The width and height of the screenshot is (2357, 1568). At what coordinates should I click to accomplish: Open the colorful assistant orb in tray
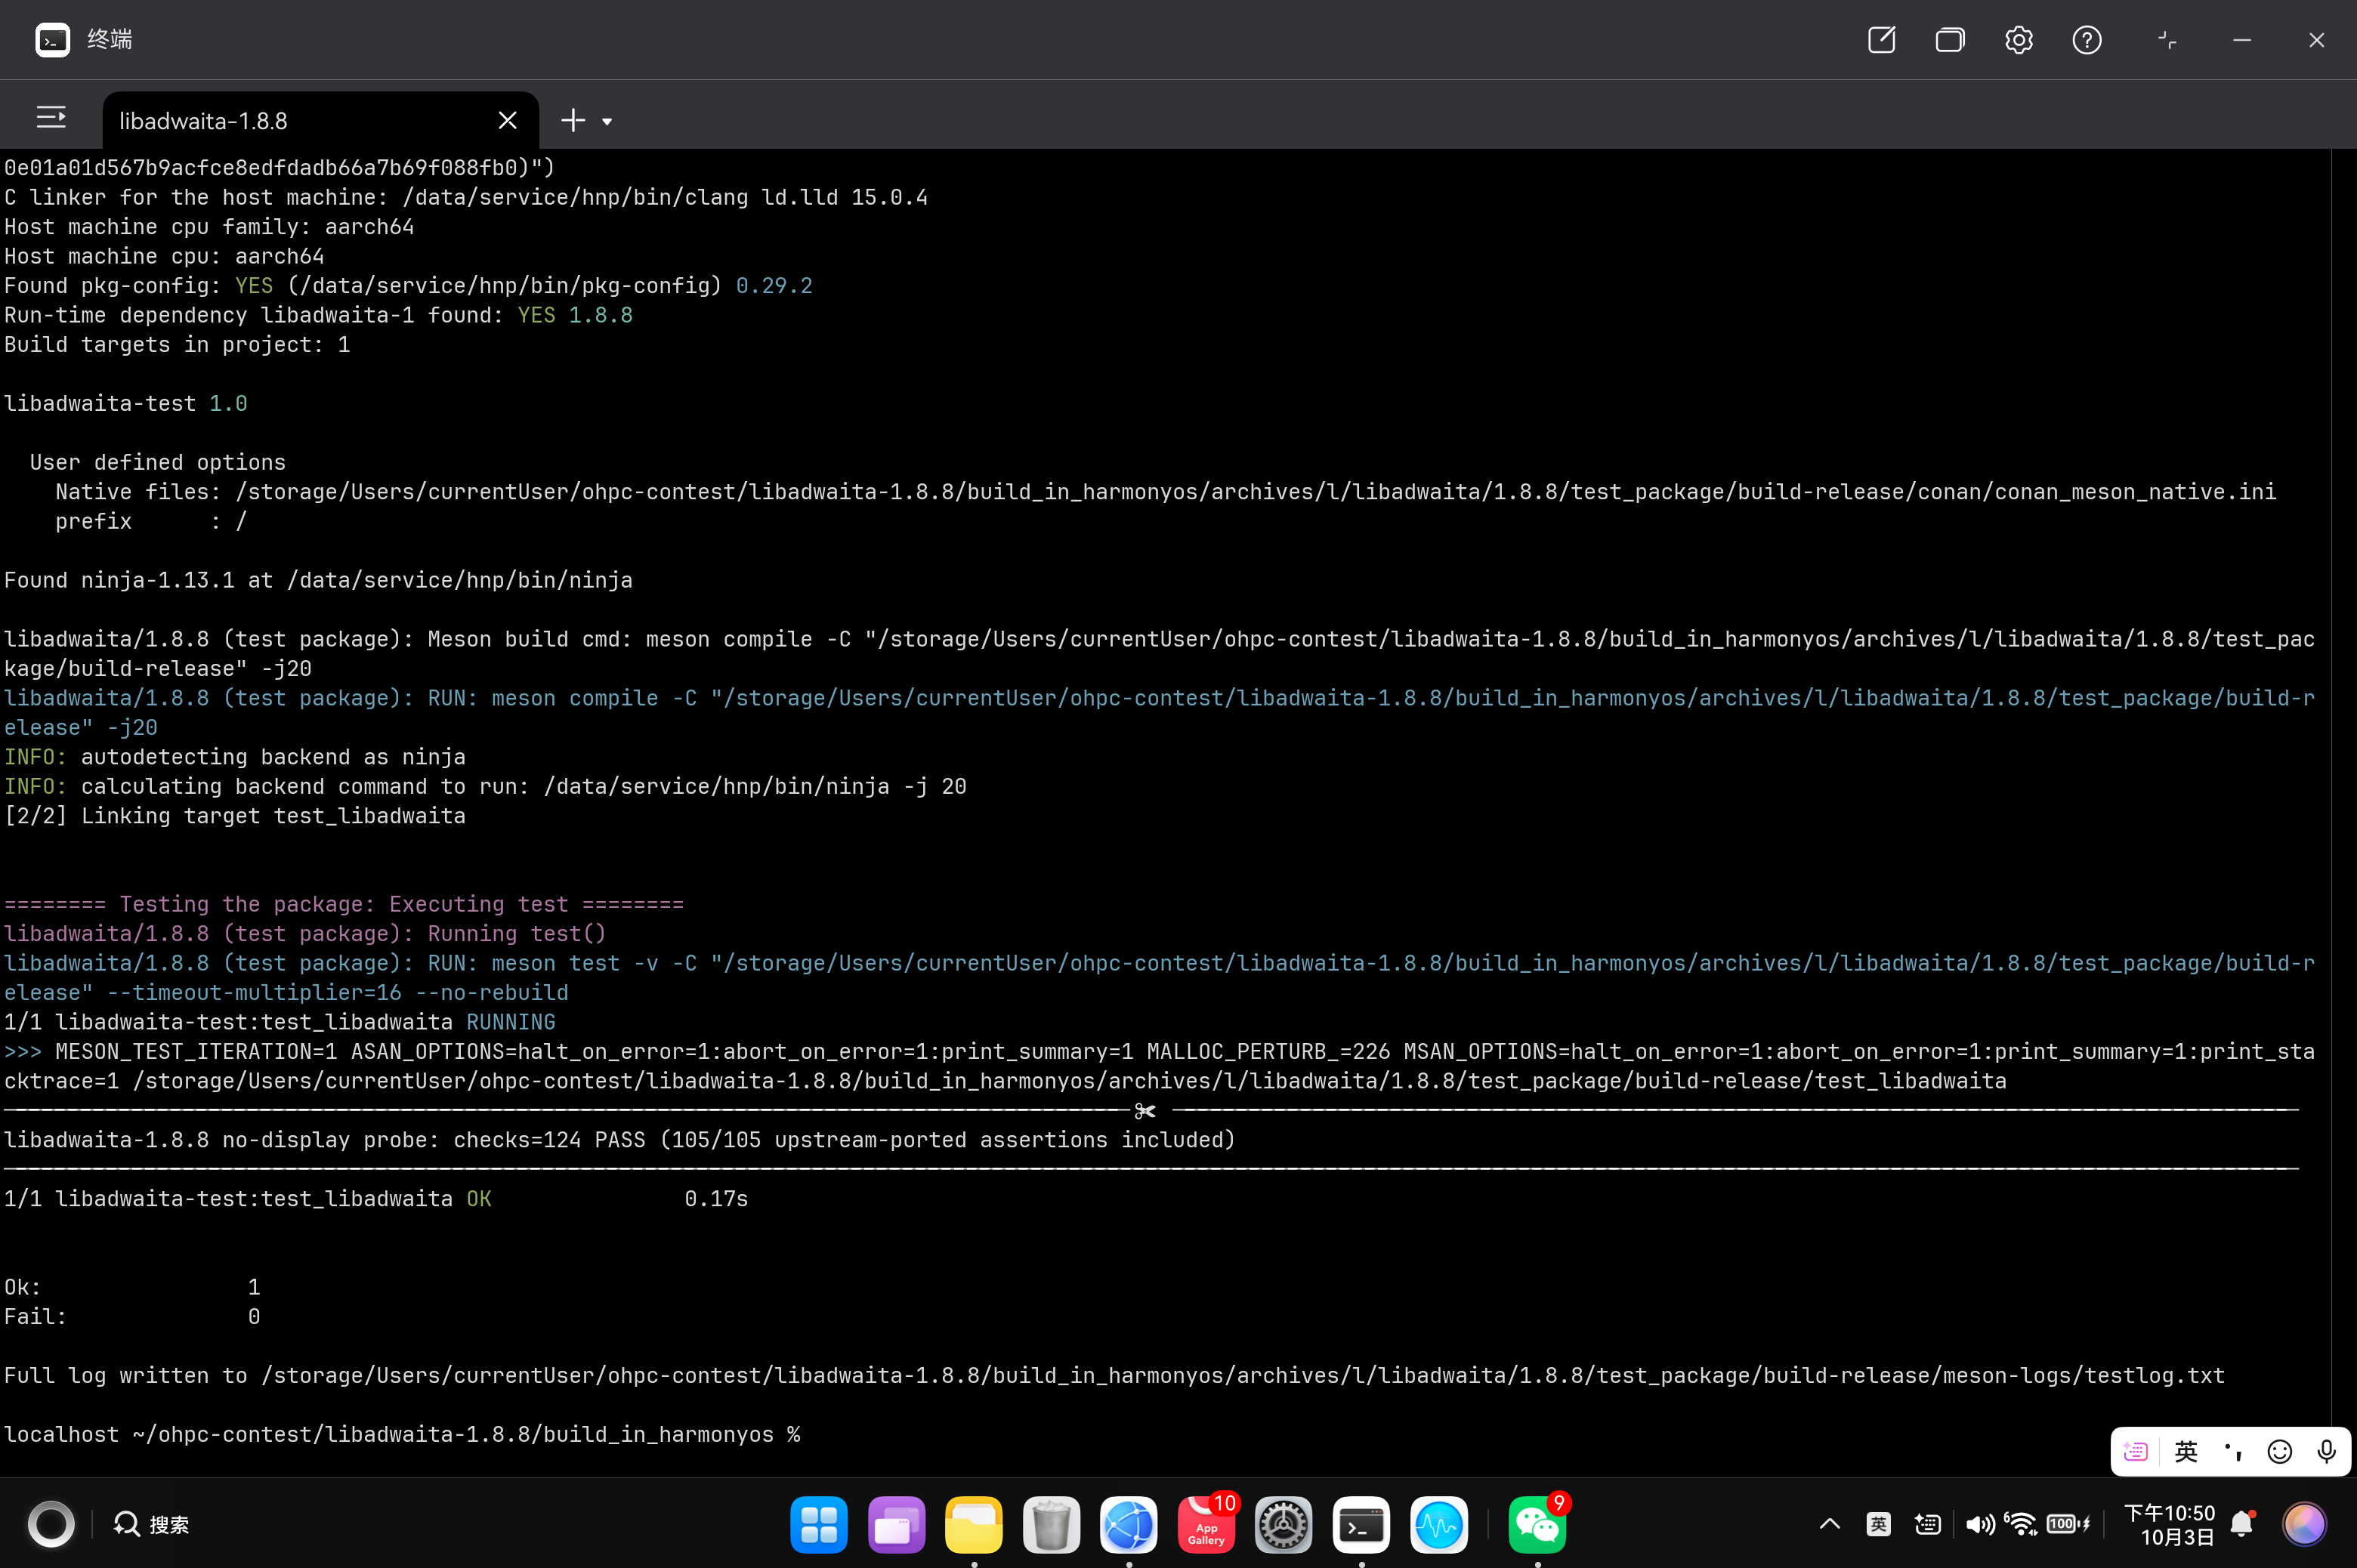(2304, 1524)
